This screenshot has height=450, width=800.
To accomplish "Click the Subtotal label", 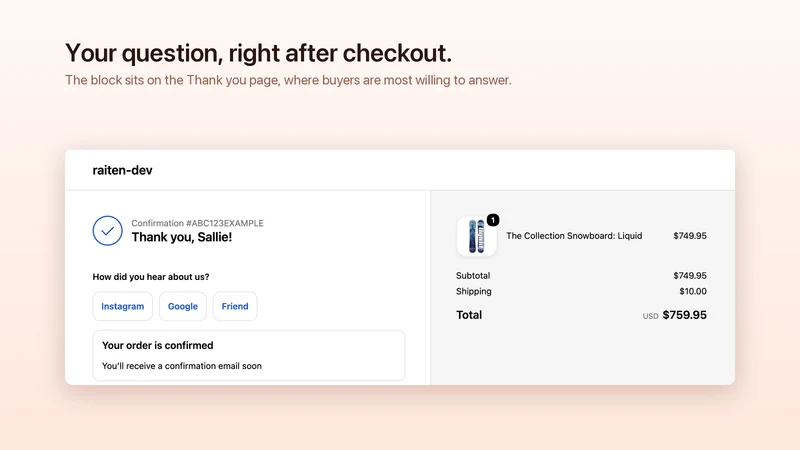I will pos(473,276).
